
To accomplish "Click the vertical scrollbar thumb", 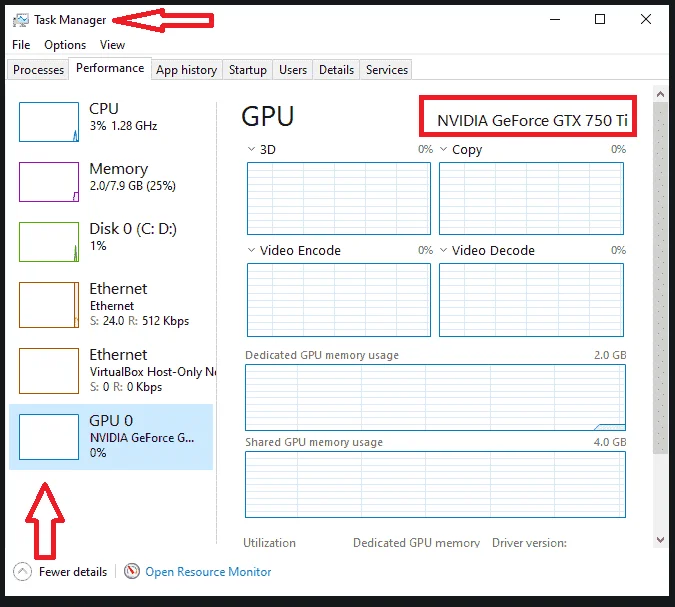I will pyautogui.click(x=660, y=278).
